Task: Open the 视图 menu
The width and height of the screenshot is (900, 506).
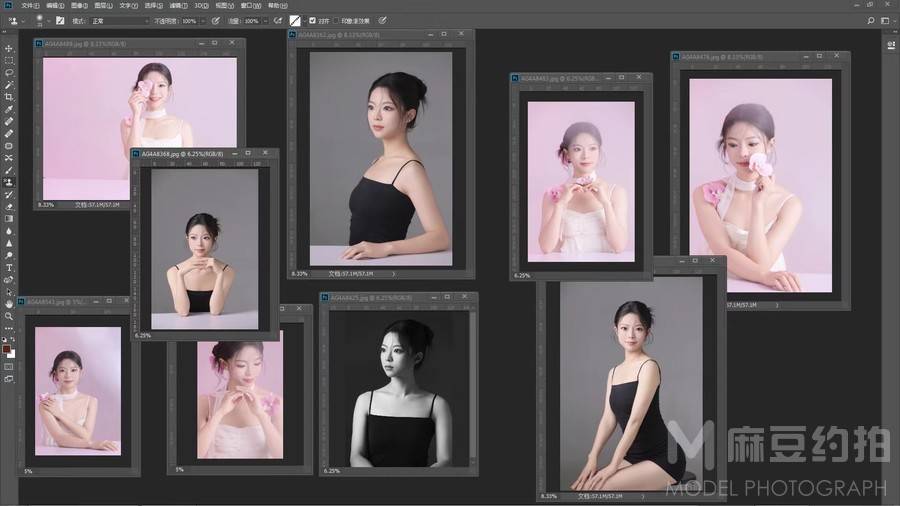Action: pyautogui.click(x=224, y=5)
